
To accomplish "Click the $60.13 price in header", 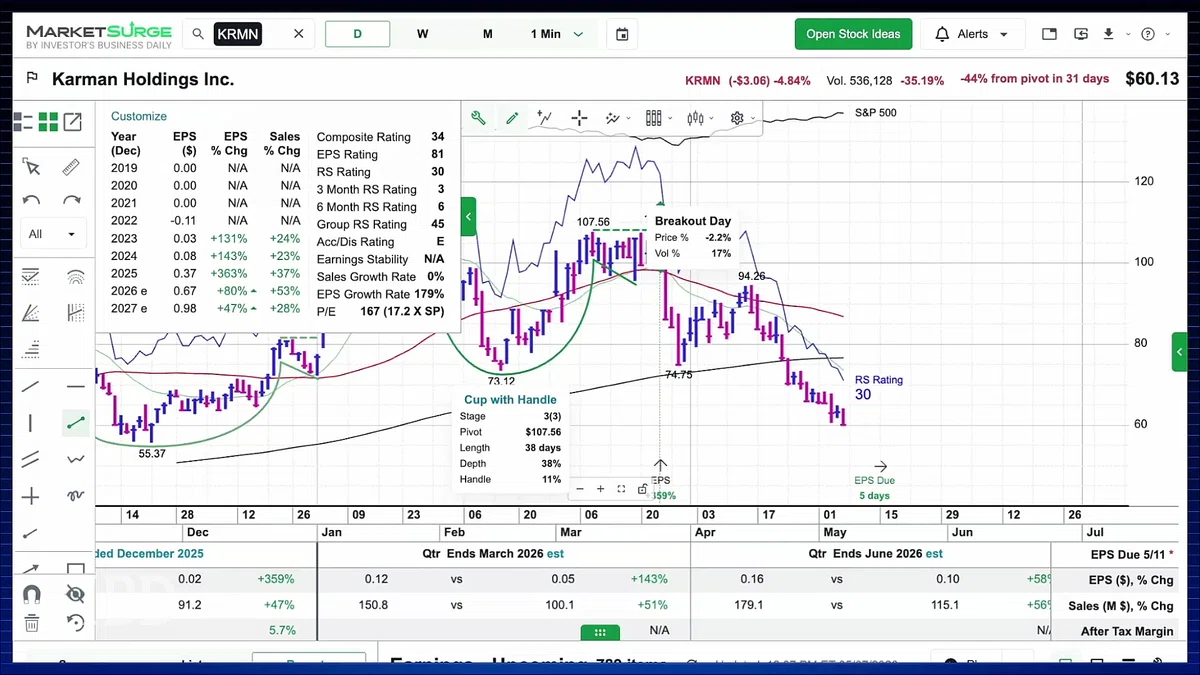I will (1152, 79).
